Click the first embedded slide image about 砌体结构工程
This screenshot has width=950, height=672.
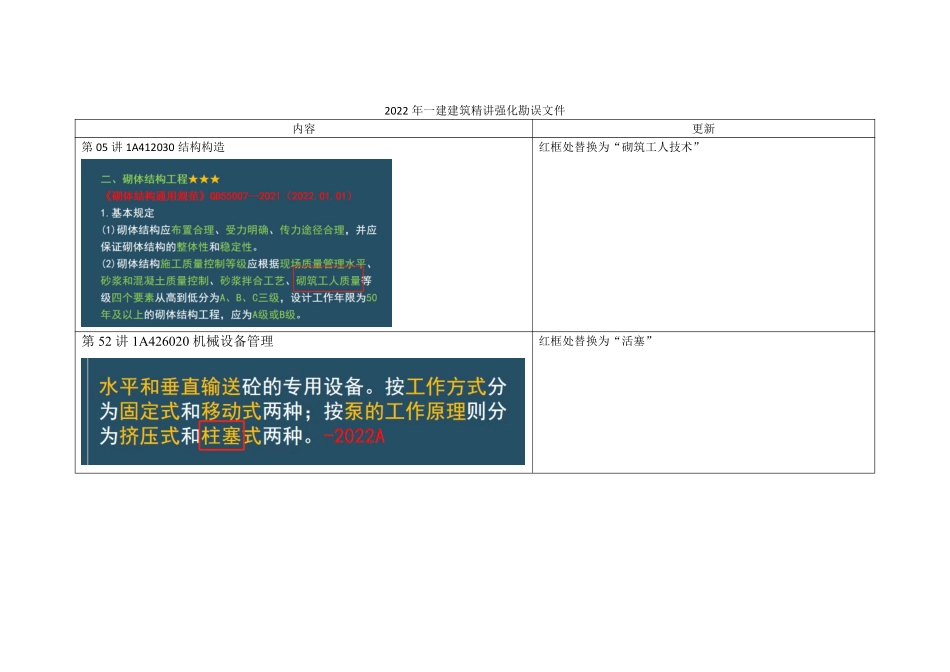tap(238, 242)
